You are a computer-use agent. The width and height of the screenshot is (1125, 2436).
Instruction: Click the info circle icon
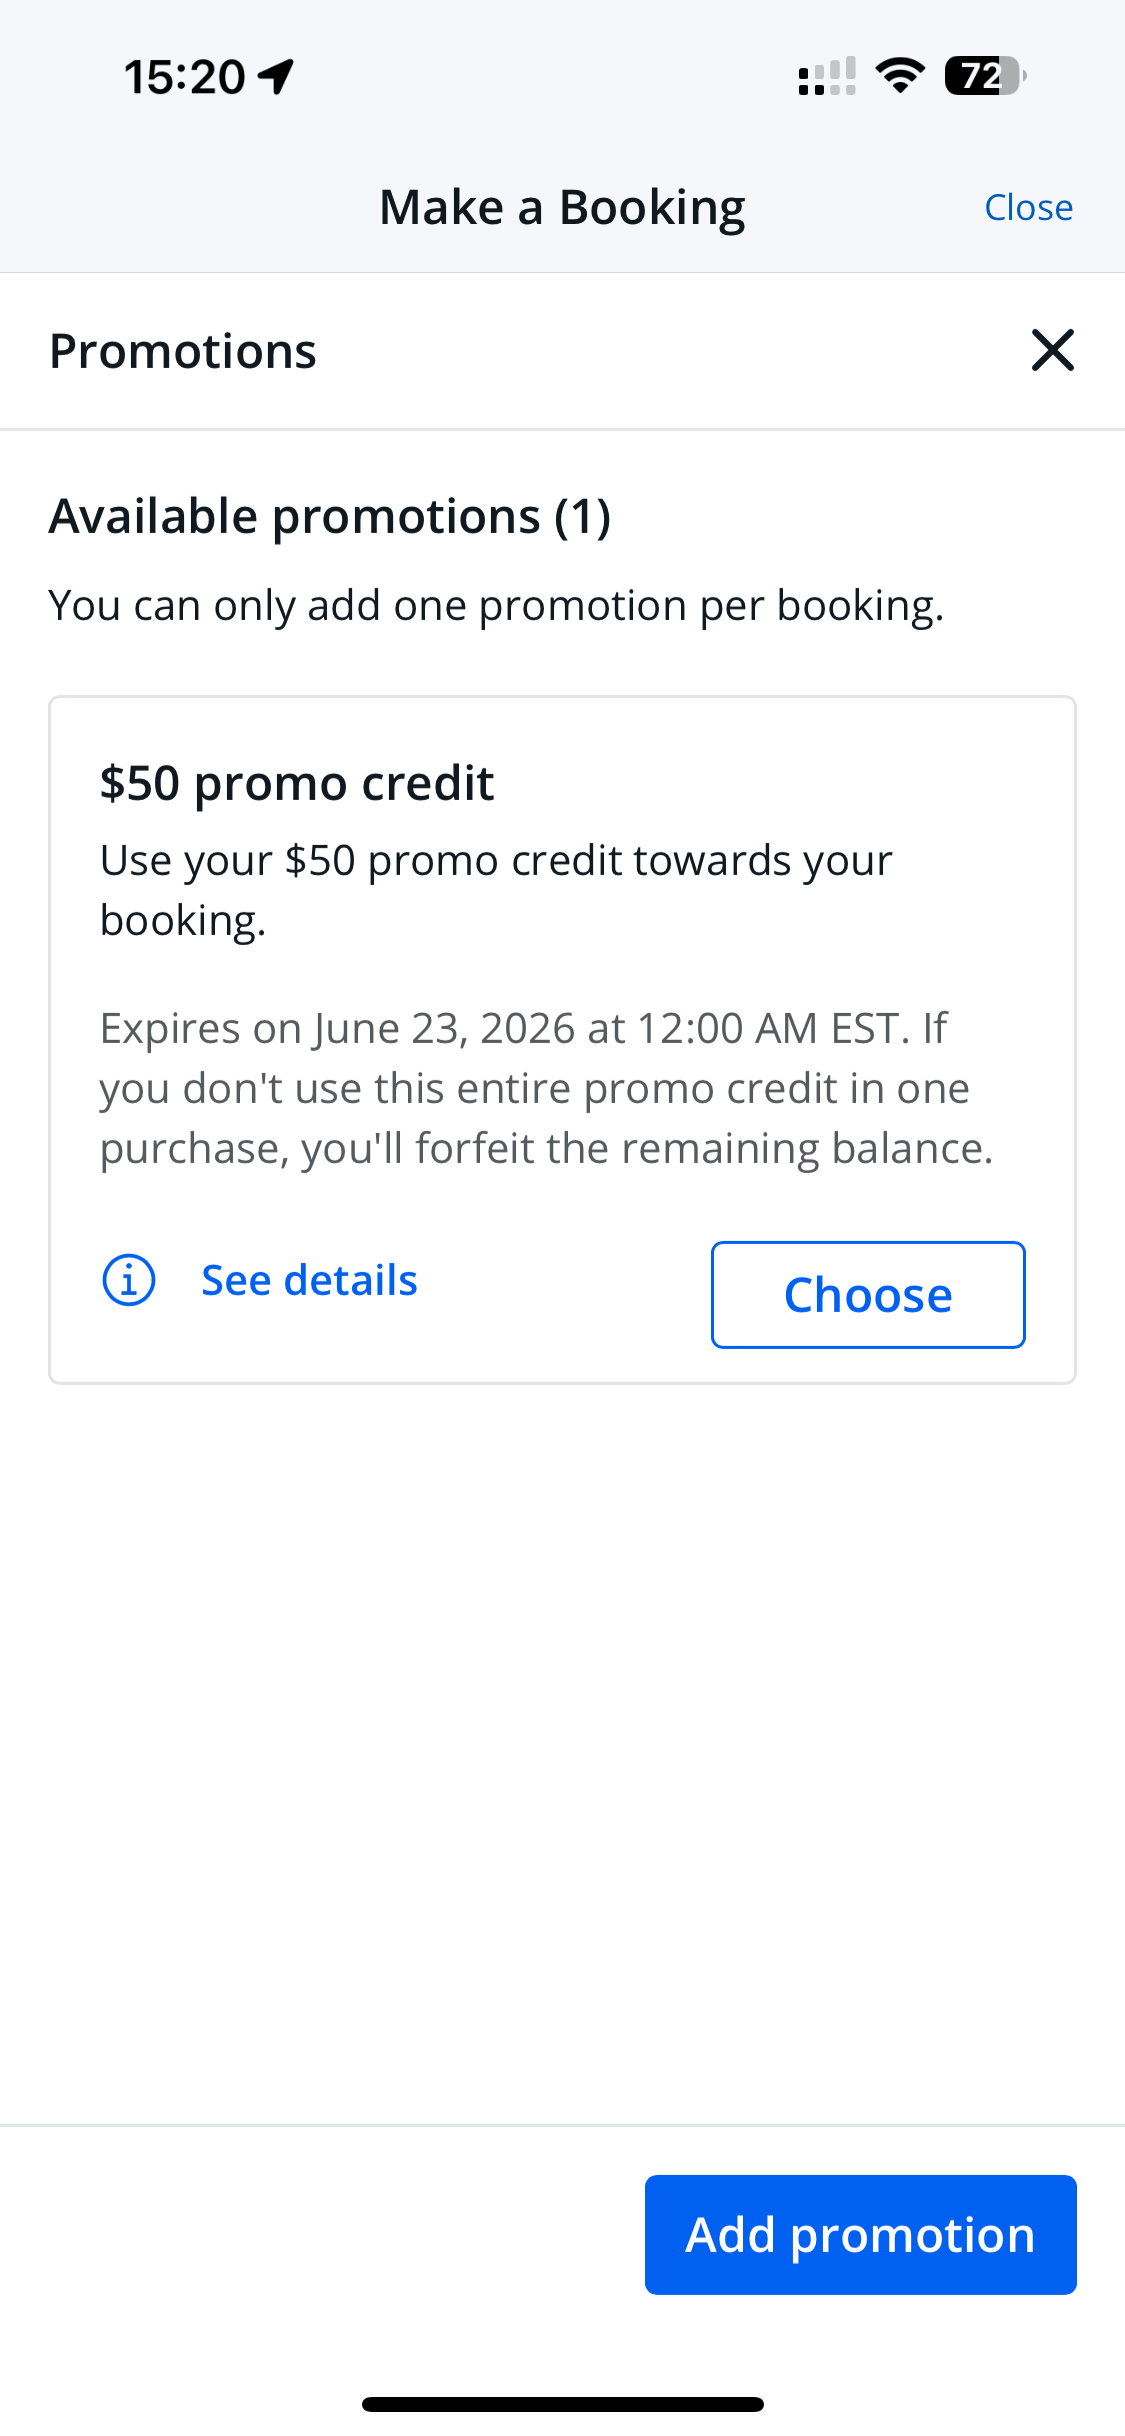pos(129,1280)
